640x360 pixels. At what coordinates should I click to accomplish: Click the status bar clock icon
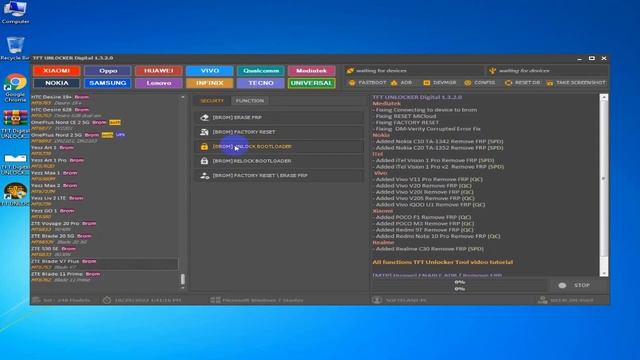pyautogui.click(x=107, y=300)
